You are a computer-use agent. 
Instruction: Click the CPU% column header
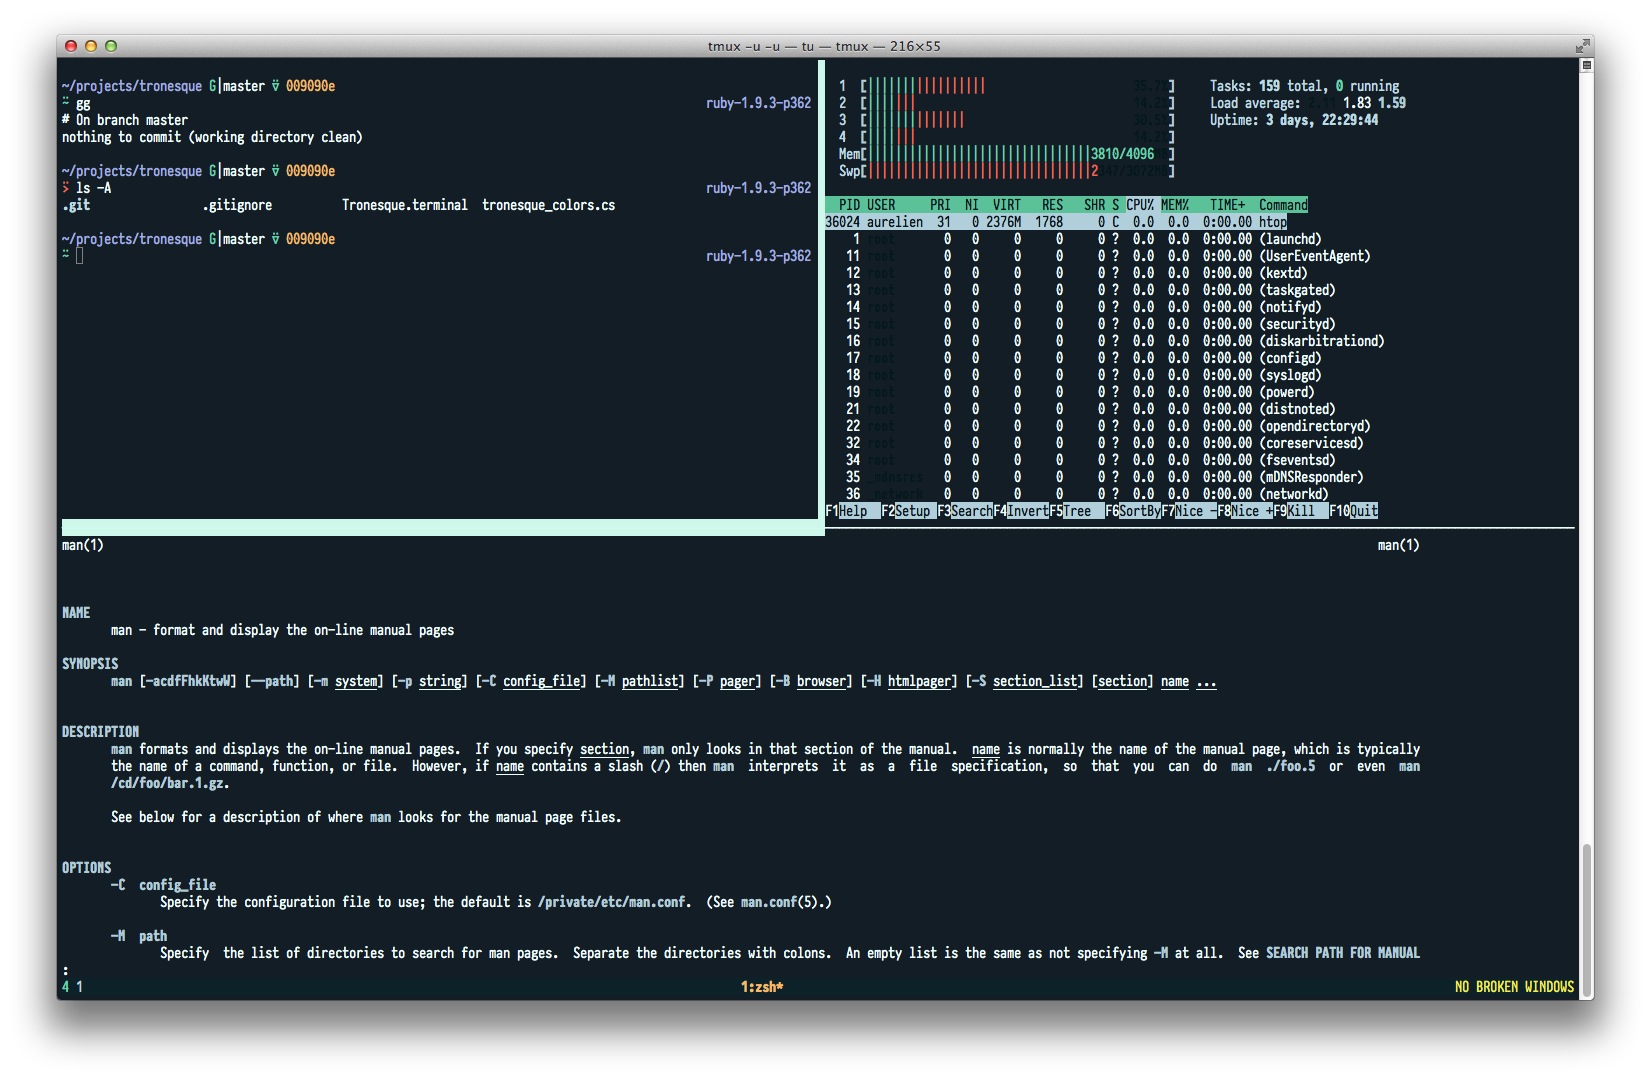pyautogui.click(x=1140, y=205)
